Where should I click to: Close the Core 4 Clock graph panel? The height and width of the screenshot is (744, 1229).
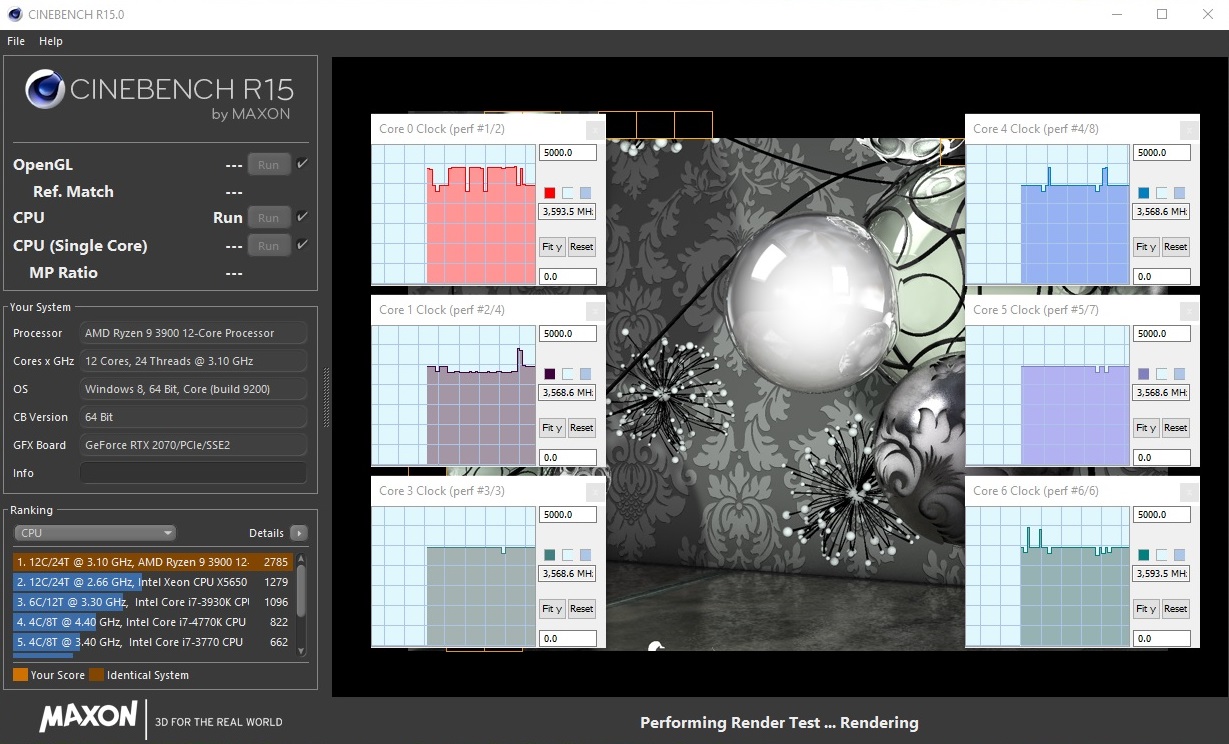(x=1188, y=129)
